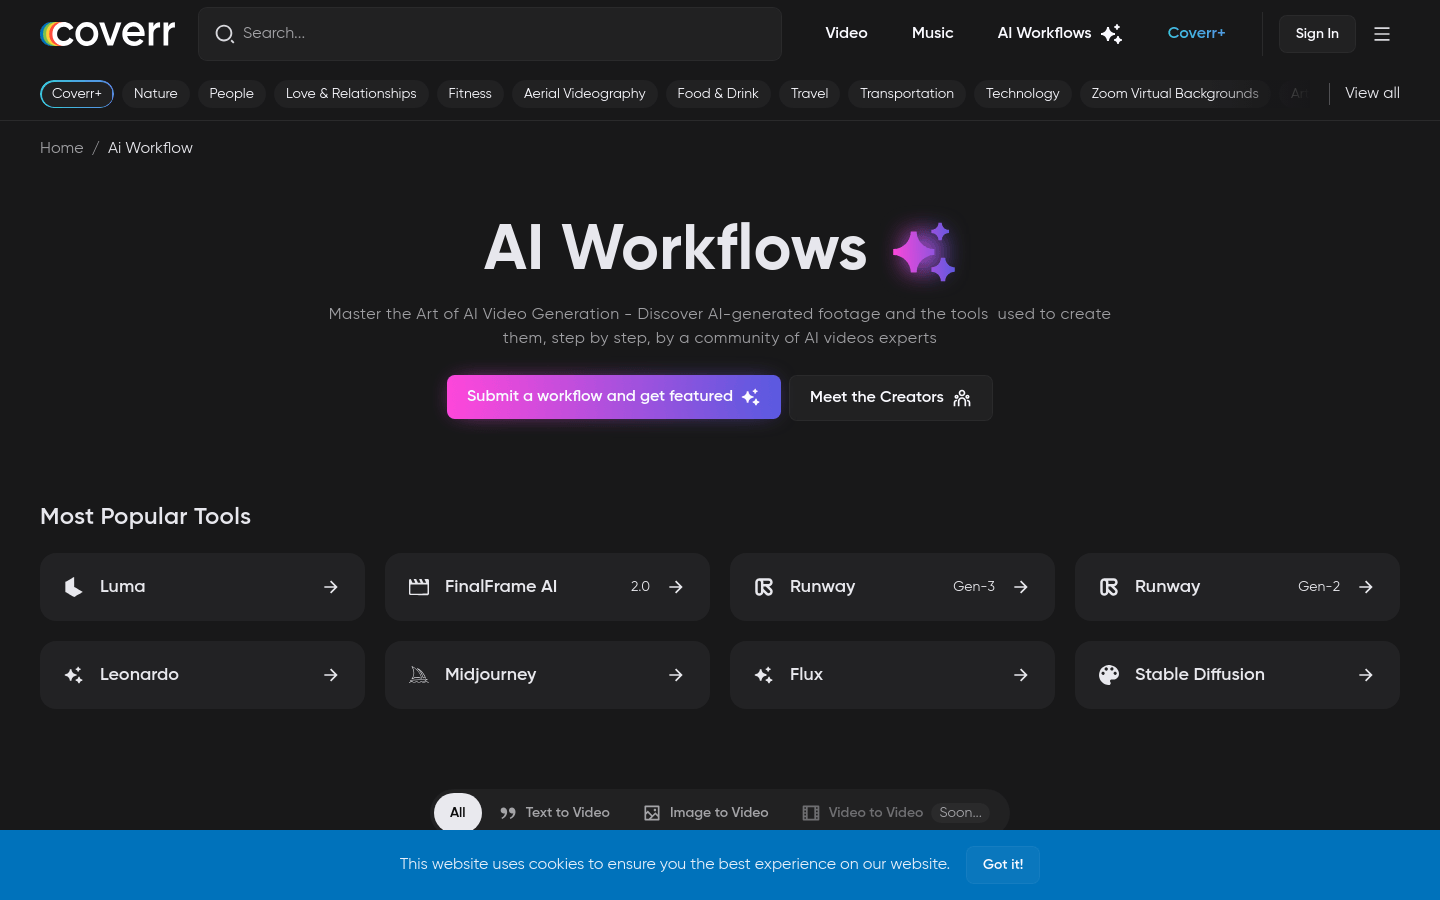Click the Flux sparkle icon
Viewport: 1440px width, 900px height.
click(764, 675)
